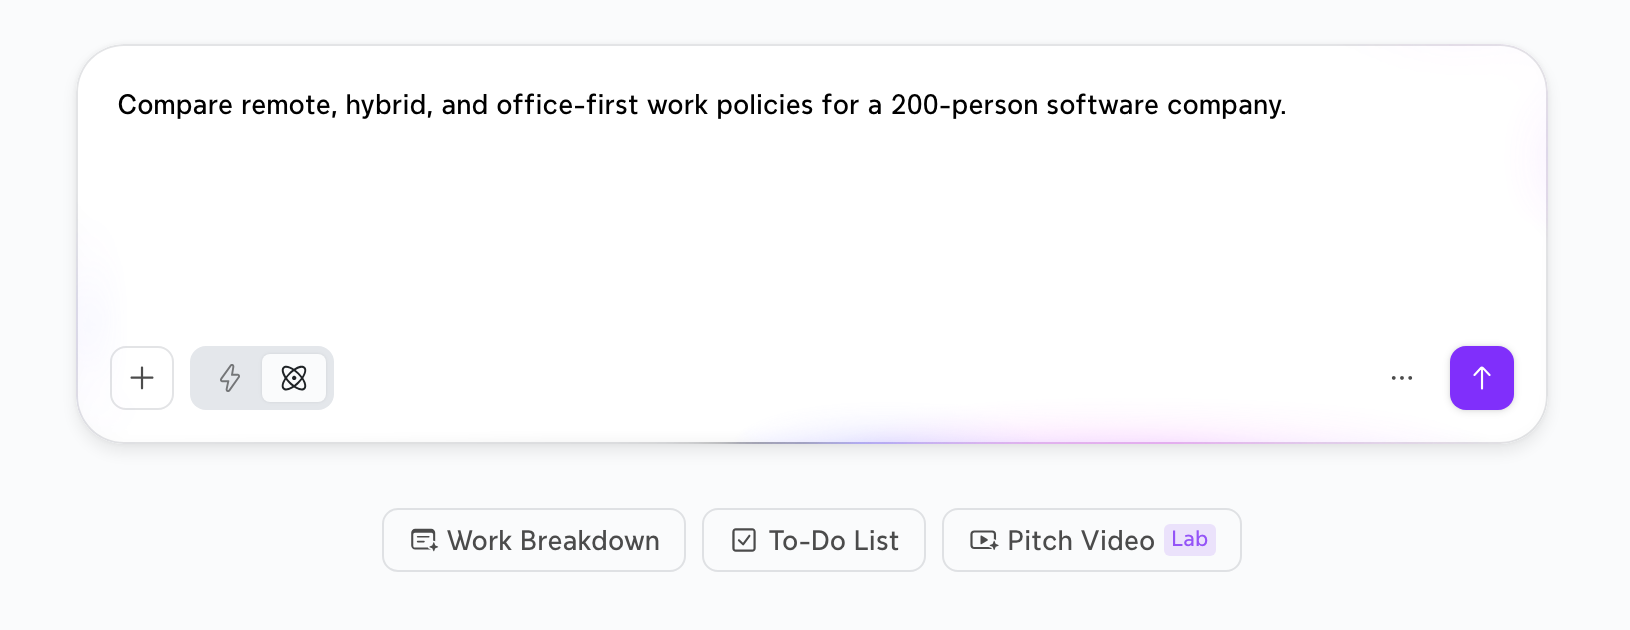
Task: Switch to the lightning fast mode
Action: coord(230,378)
